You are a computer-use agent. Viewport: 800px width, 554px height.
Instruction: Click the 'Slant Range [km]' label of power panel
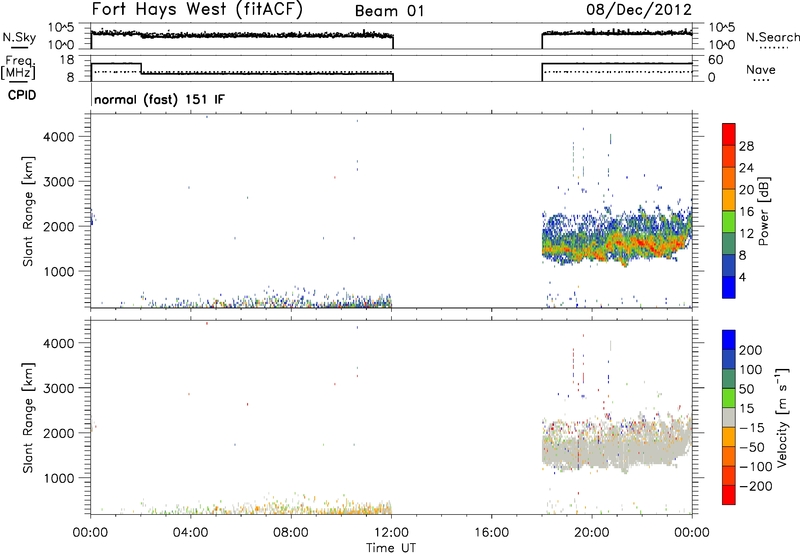pyautogui.click(x=28, y=211)
